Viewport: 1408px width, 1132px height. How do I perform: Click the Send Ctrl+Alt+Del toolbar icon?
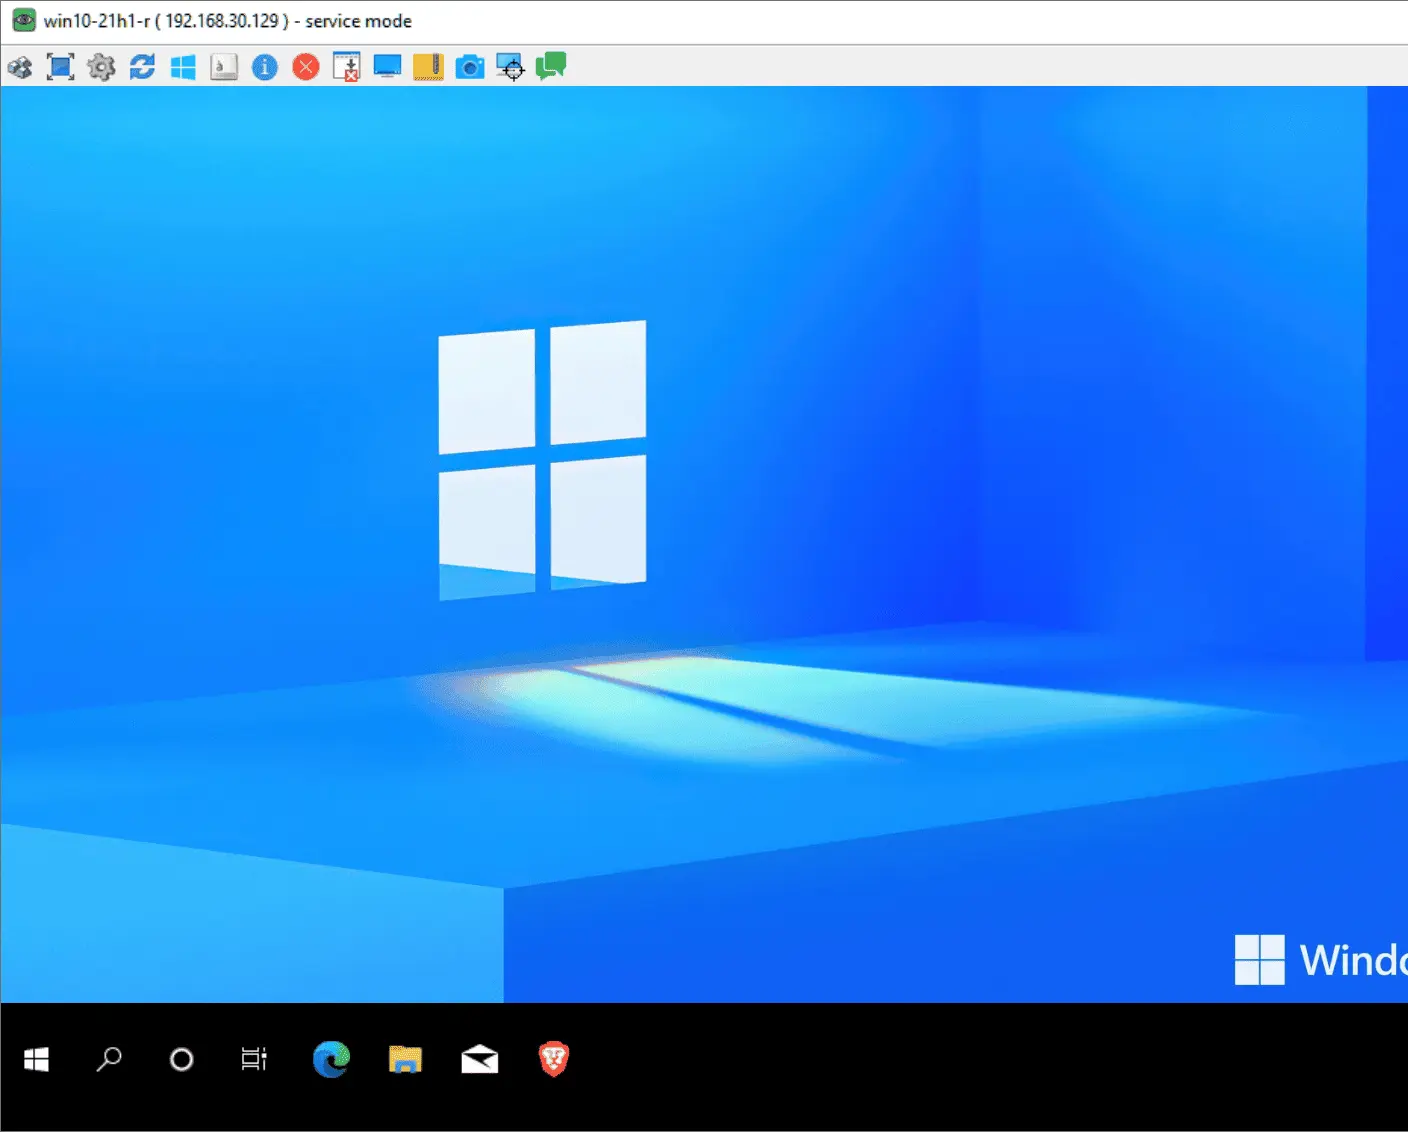click(20, 67)
